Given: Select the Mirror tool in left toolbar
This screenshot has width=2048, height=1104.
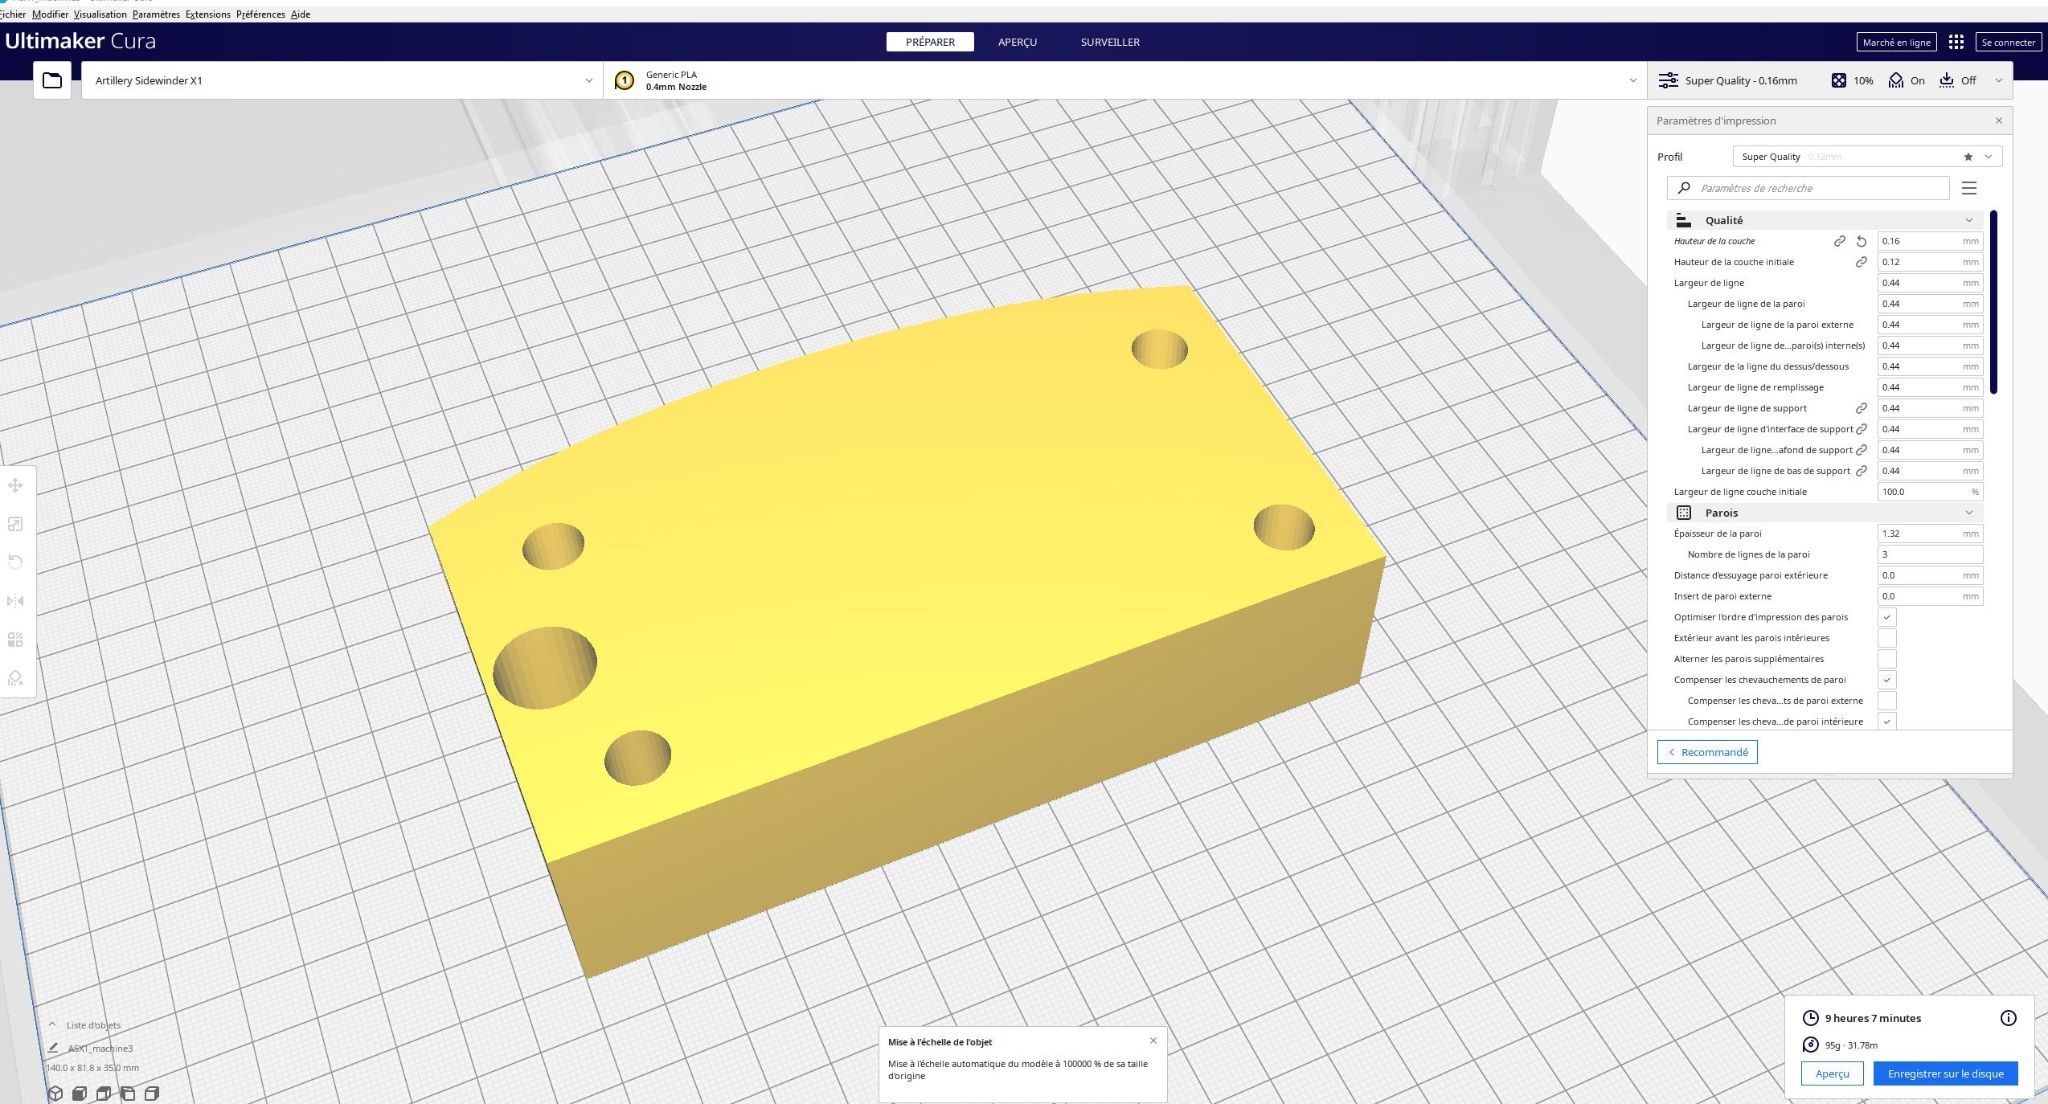Looking at the screenshot, I should point(15,601).
